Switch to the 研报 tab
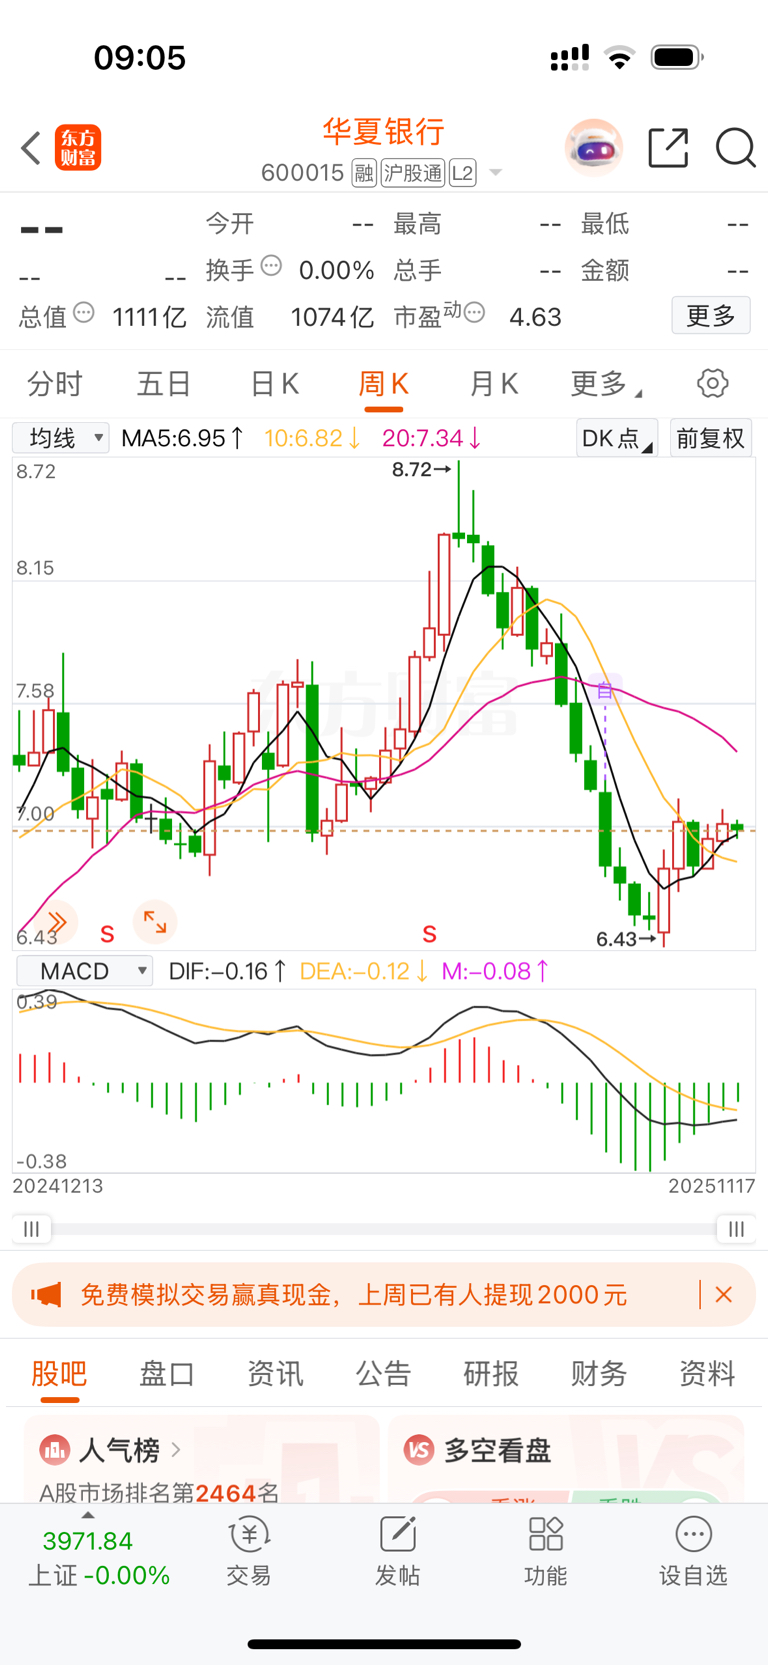The image size is (769, 1665). pyautogui.click(x=491, y=1373)
